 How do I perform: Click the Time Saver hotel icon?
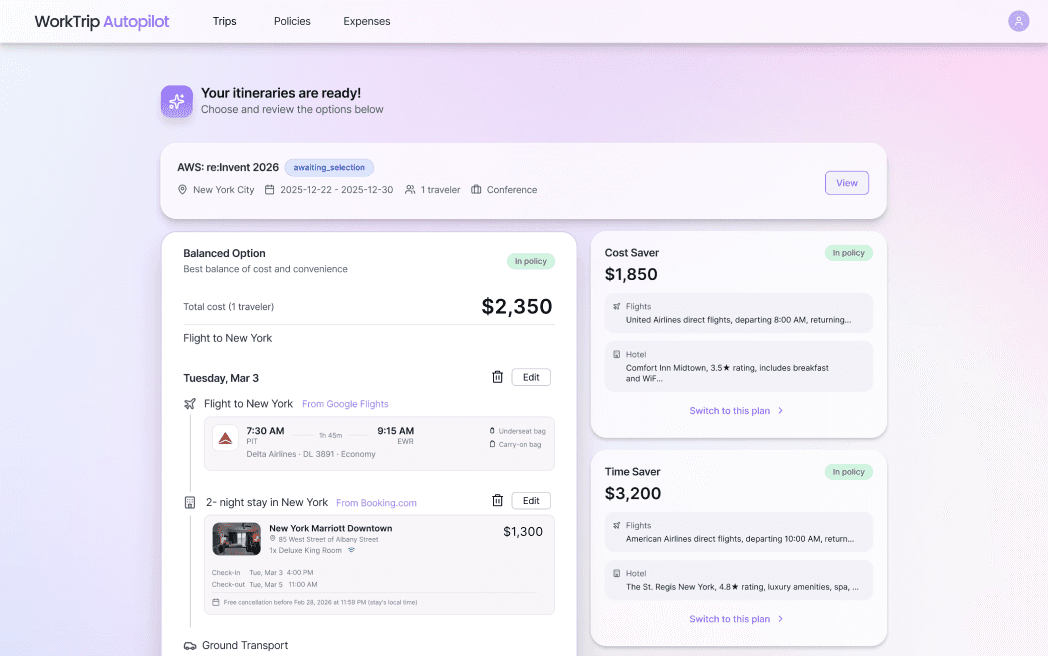tap(616, 574)
